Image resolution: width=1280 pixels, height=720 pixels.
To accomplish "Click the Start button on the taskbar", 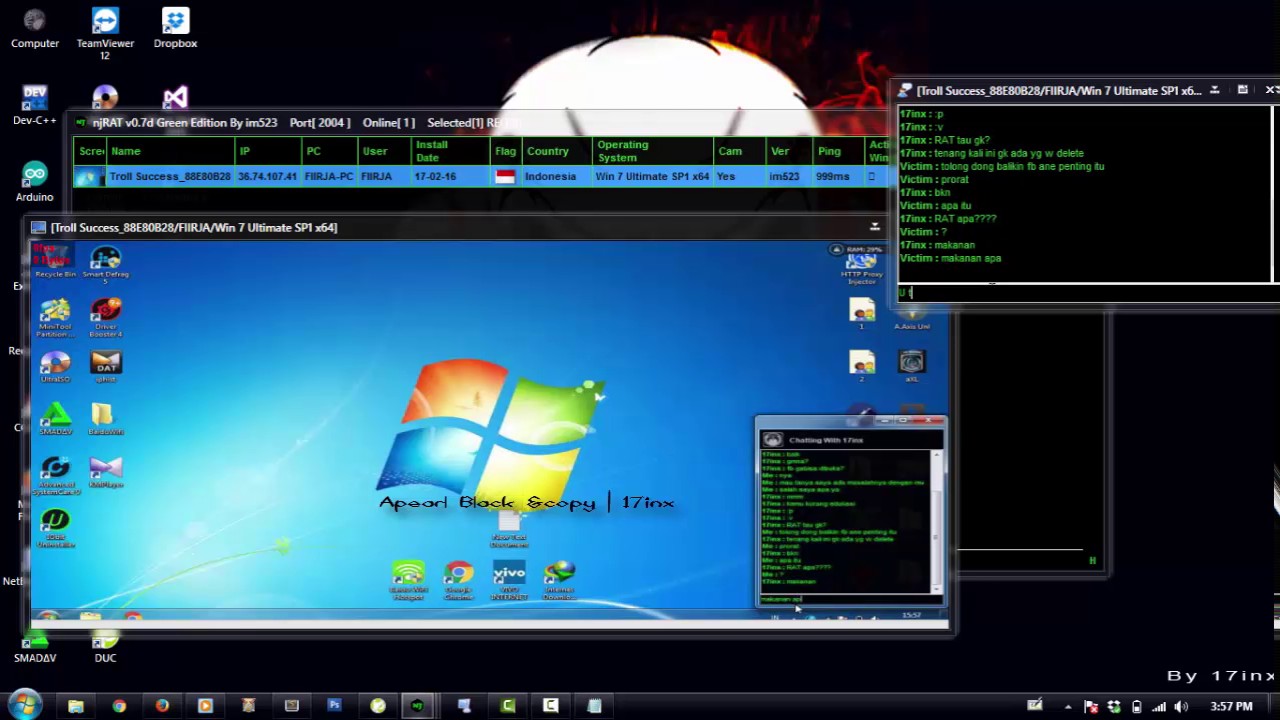I will pos(22,706).
